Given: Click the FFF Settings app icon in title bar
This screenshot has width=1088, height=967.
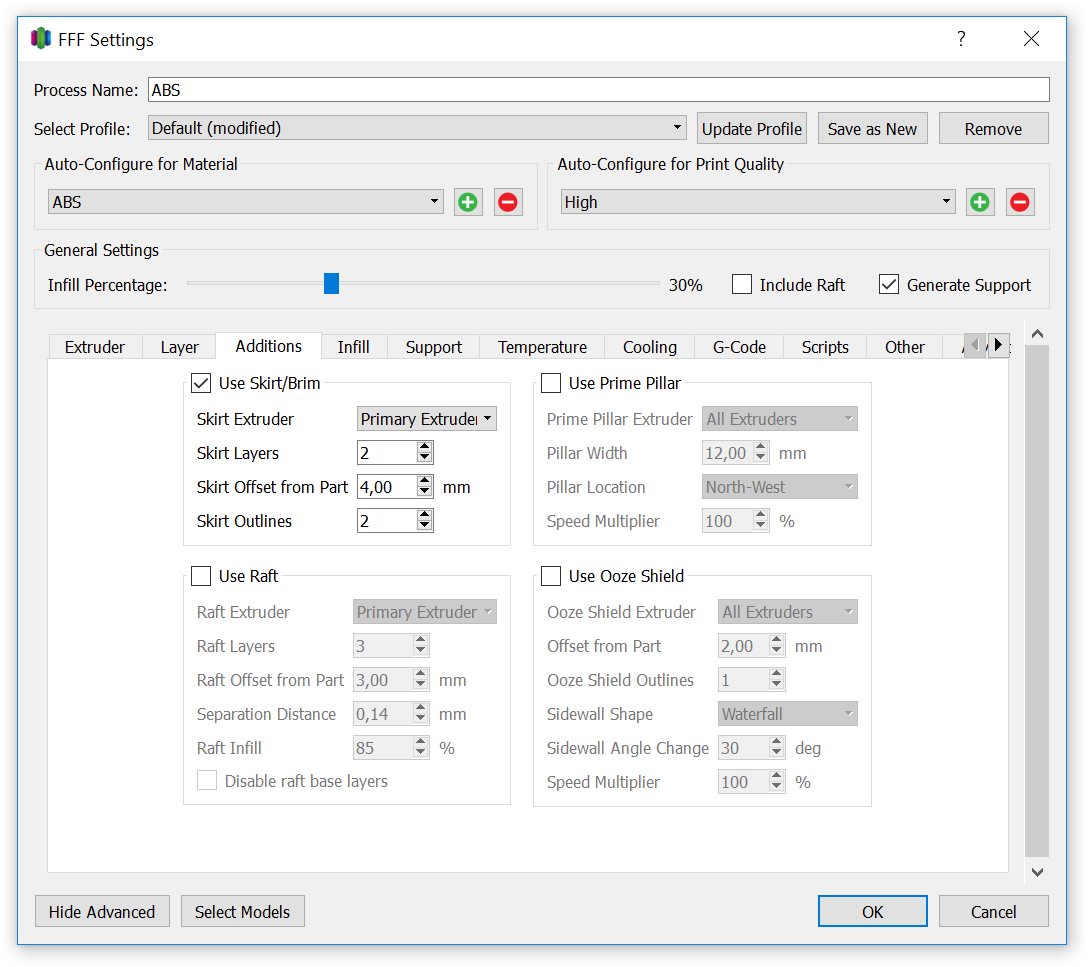Looking at the screenshot, I should tap(41, 39).
